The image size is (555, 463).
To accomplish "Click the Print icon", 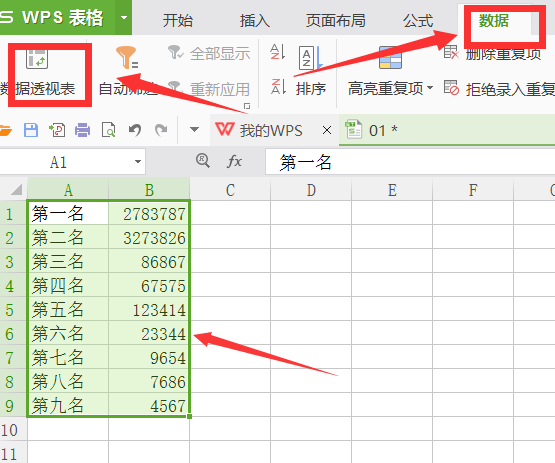I will [x=82, y=130].
